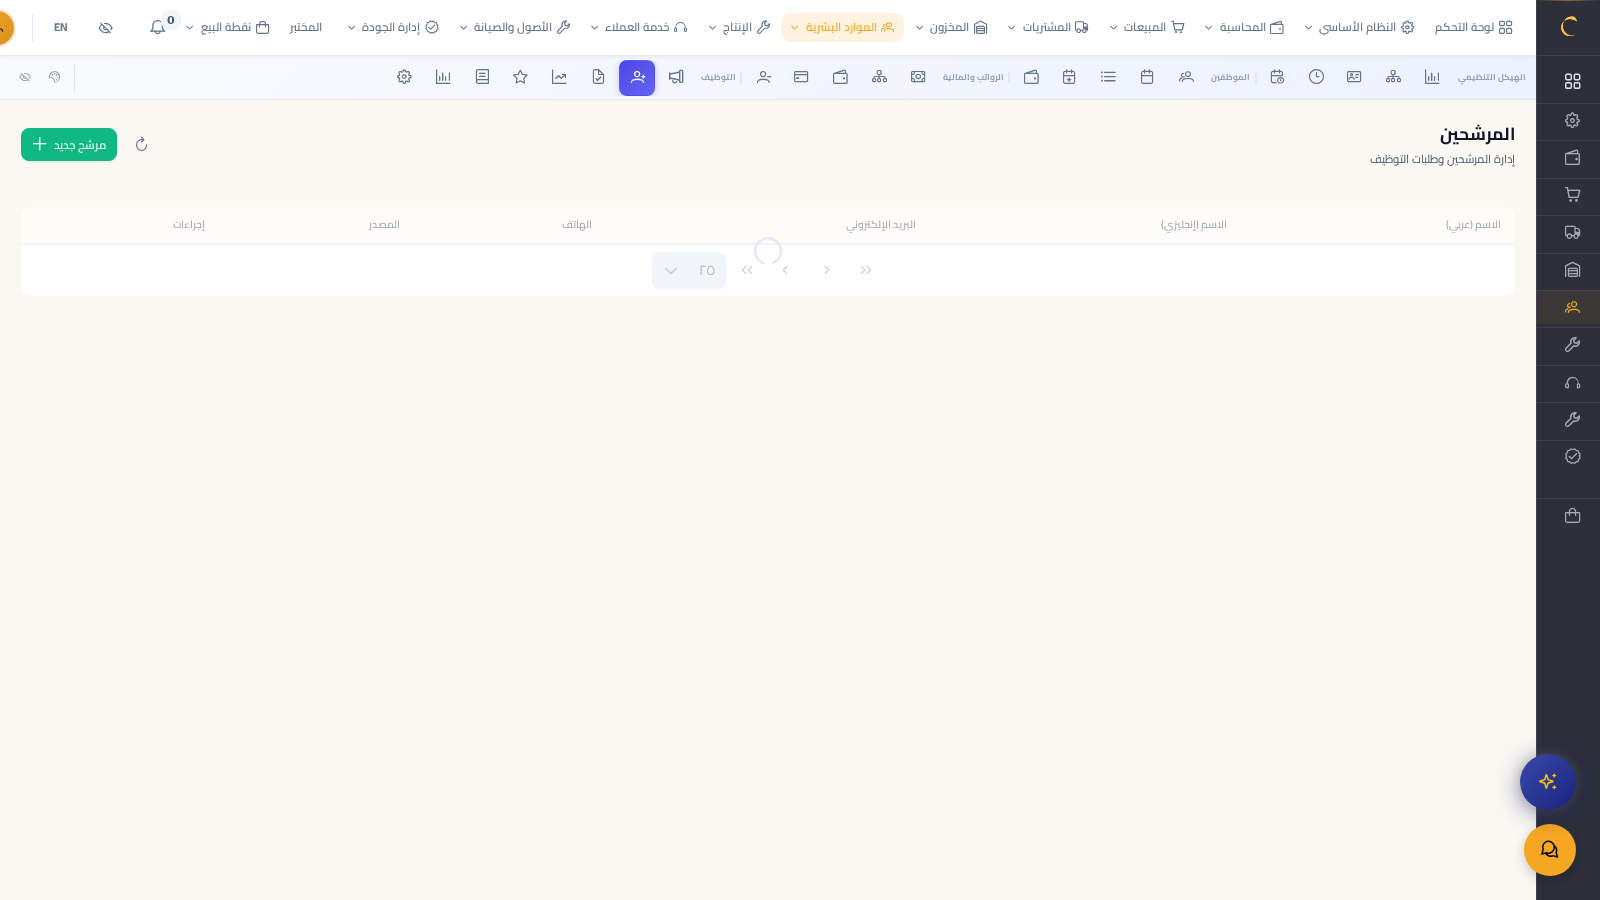Click the ID card icon in toolbar

(x=1354, y=77)
